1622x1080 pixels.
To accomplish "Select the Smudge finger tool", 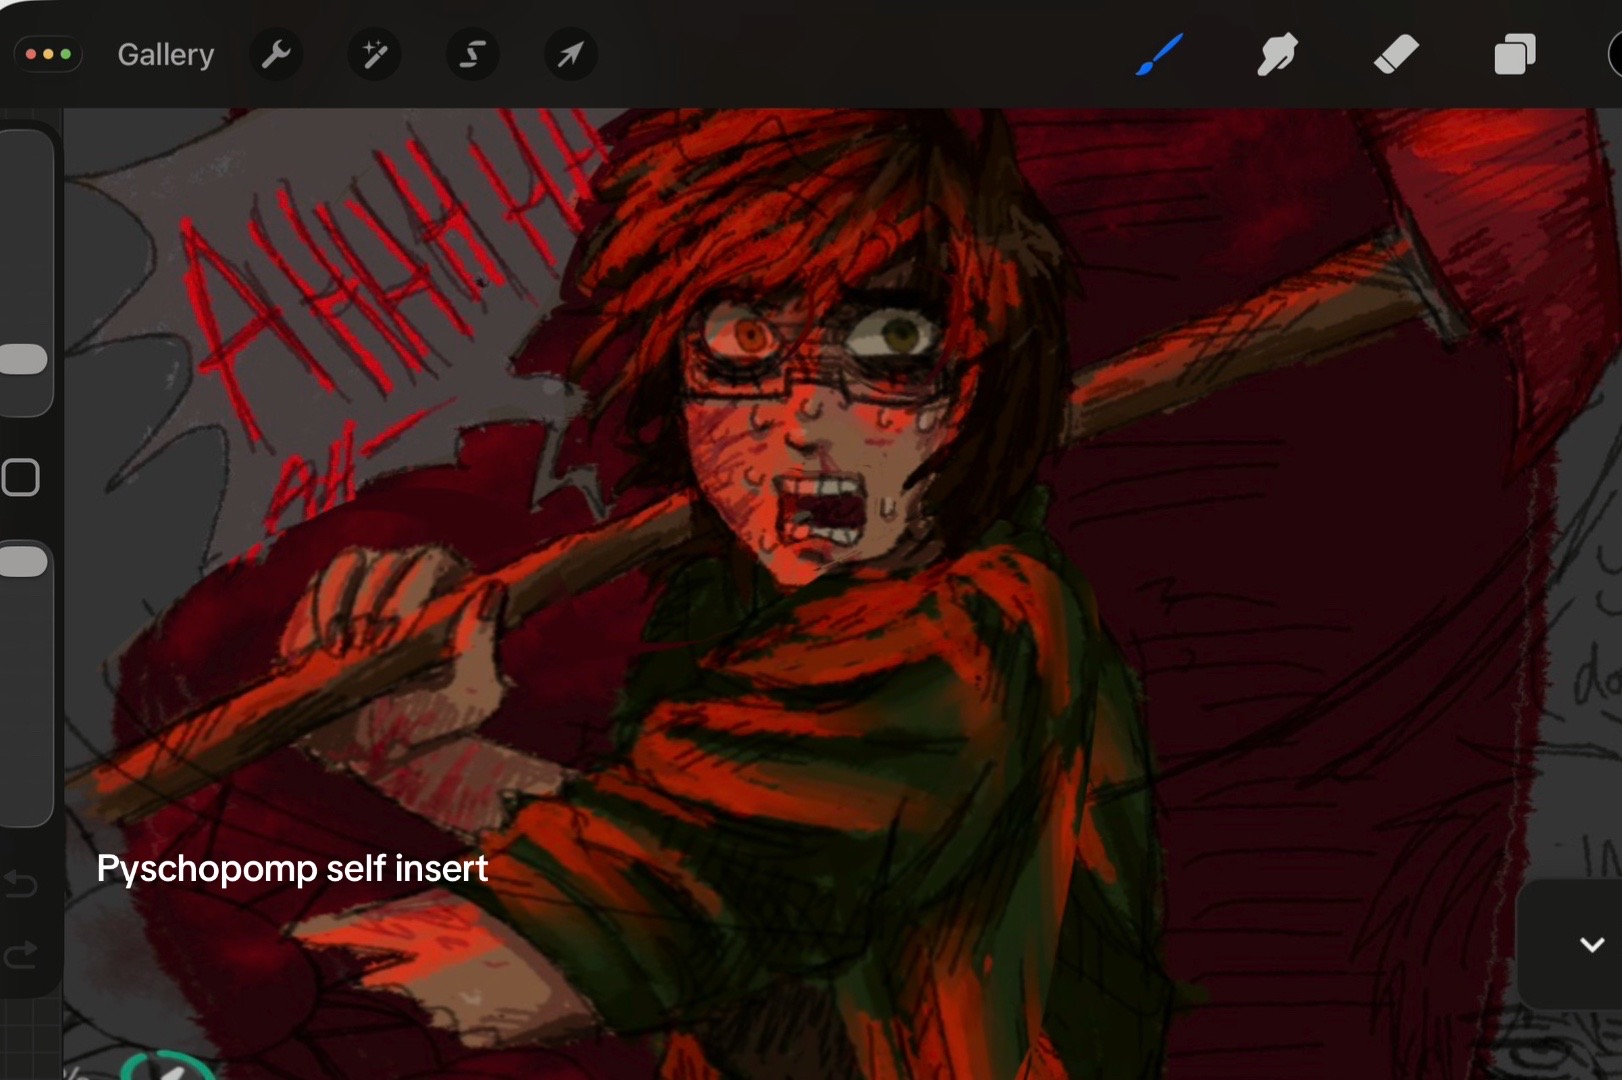I will click(x=1278, y=54).
